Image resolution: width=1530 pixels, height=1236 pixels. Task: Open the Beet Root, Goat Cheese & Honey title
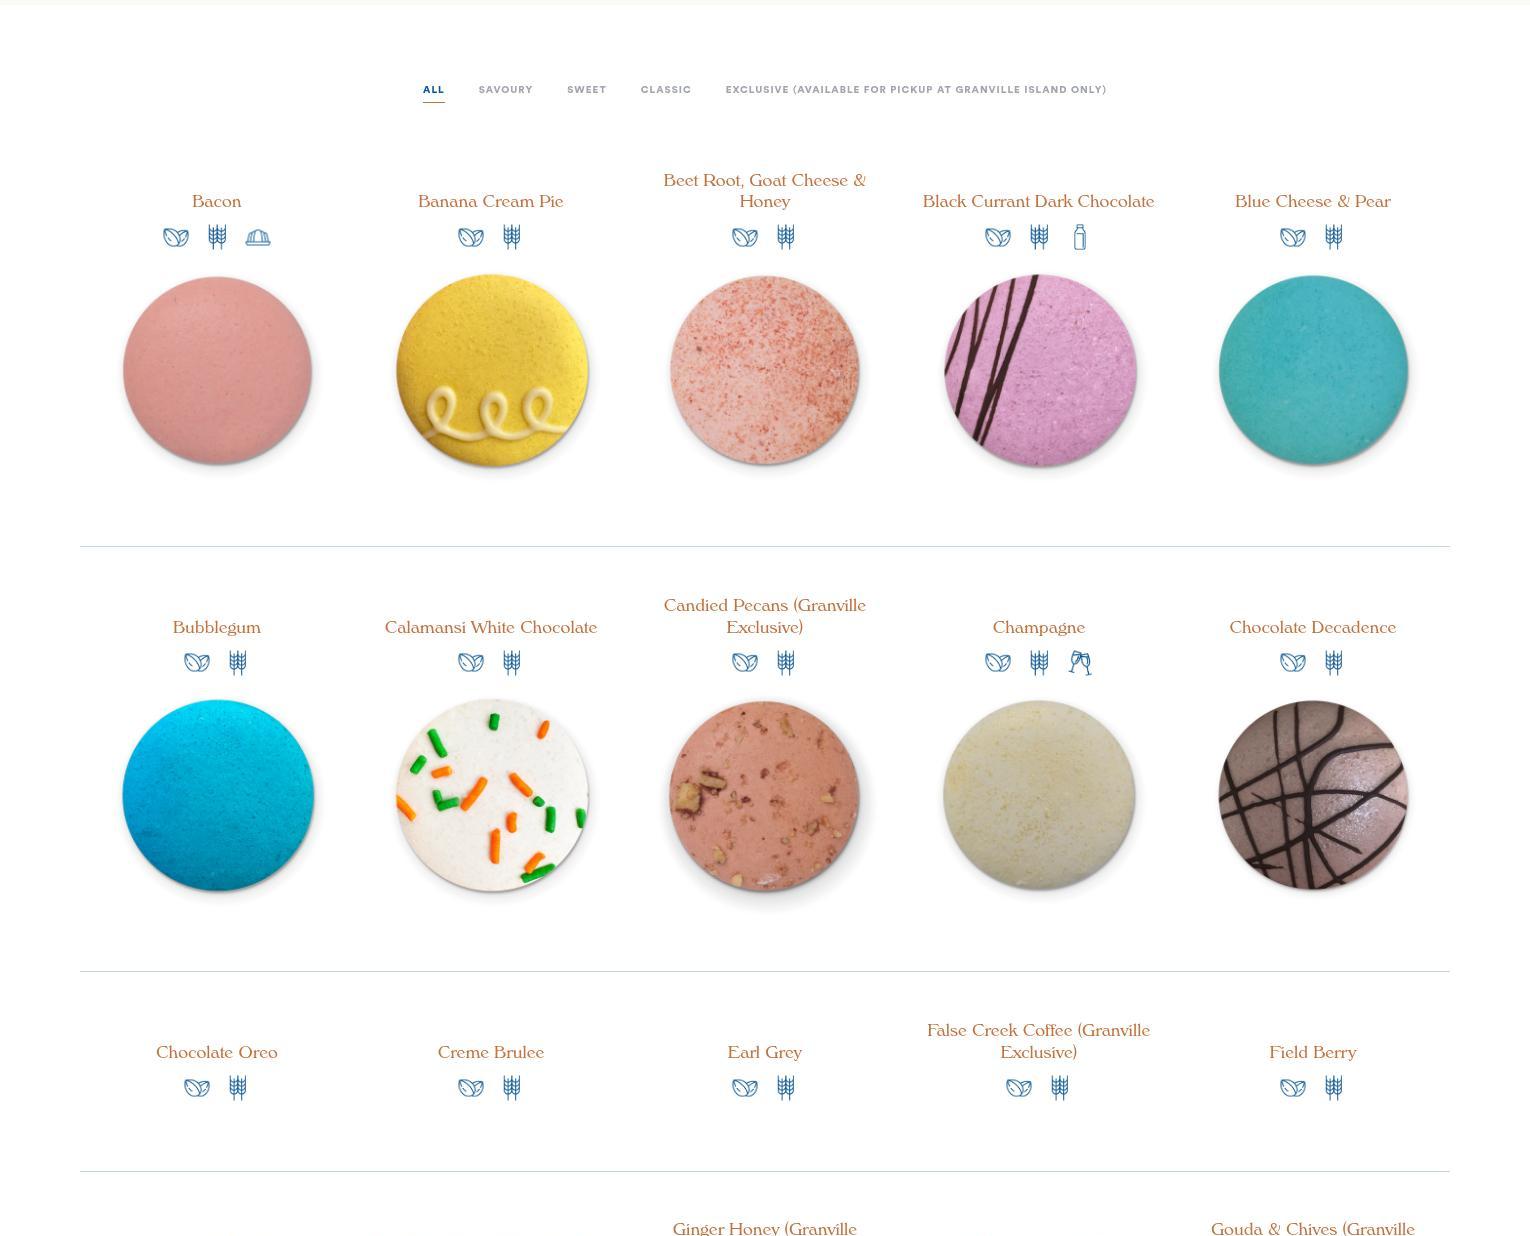coord(765,190)
